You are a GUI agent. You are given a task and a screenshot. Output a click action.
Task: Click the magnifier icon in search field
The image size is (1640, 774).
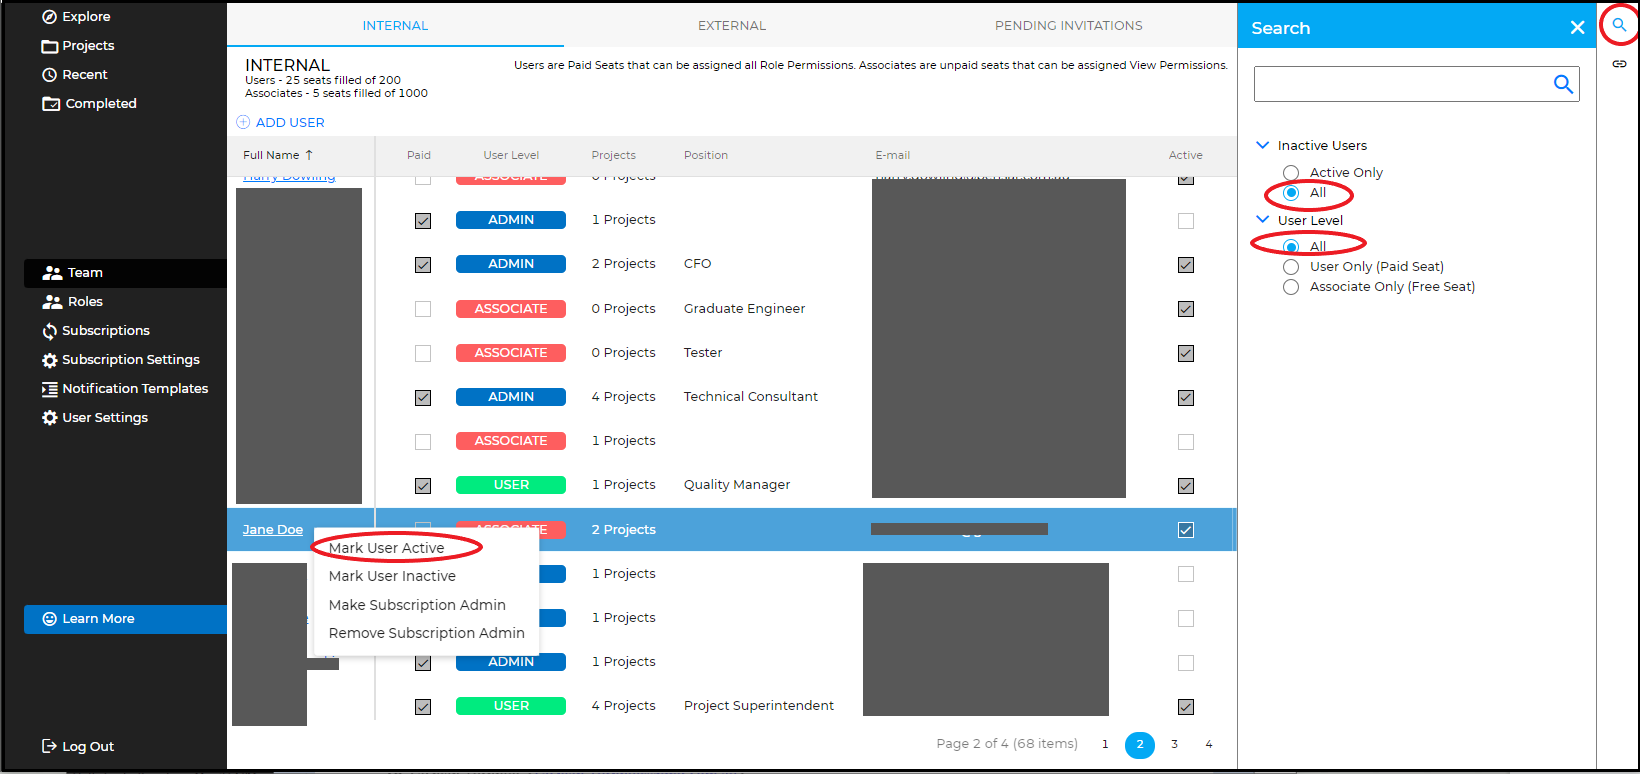(x=1563, y=85)
